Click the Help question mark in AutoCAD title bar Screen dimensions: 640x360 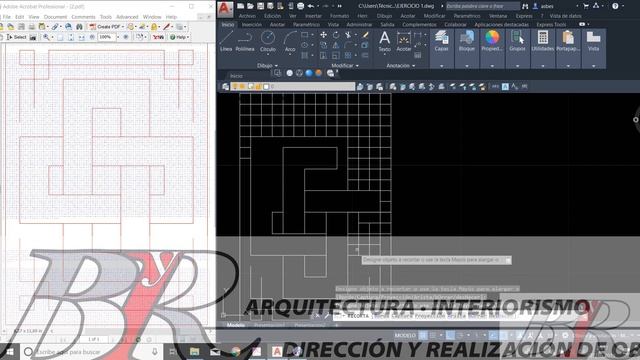[x=615, y=6]
